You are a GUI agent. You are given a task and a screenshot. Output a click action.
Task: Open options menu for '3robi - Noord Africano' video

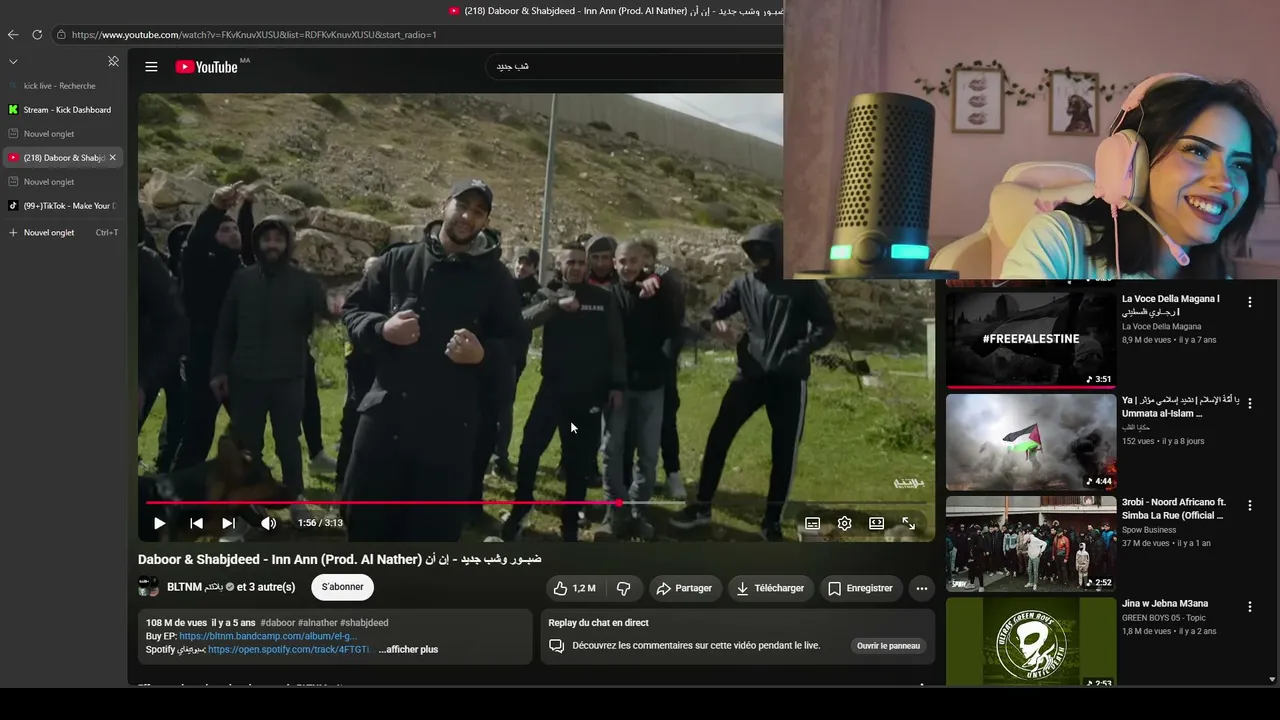[x=1249, y=505]
